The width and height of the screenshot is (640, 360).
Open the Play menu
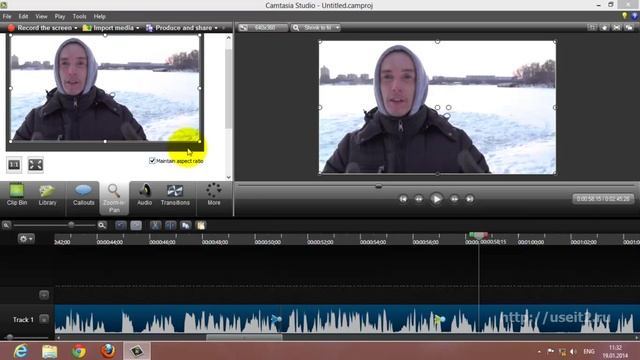(60, 17)
